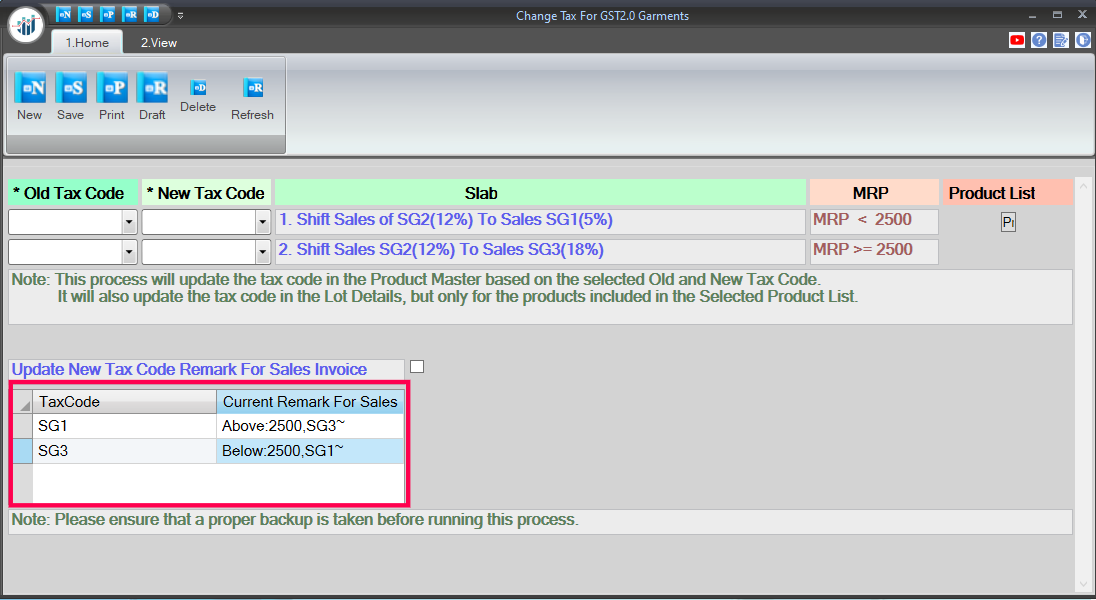Click the Draft ribbon icon
The height and width of the screenshot is (600, 1096).
click(152, 89)
